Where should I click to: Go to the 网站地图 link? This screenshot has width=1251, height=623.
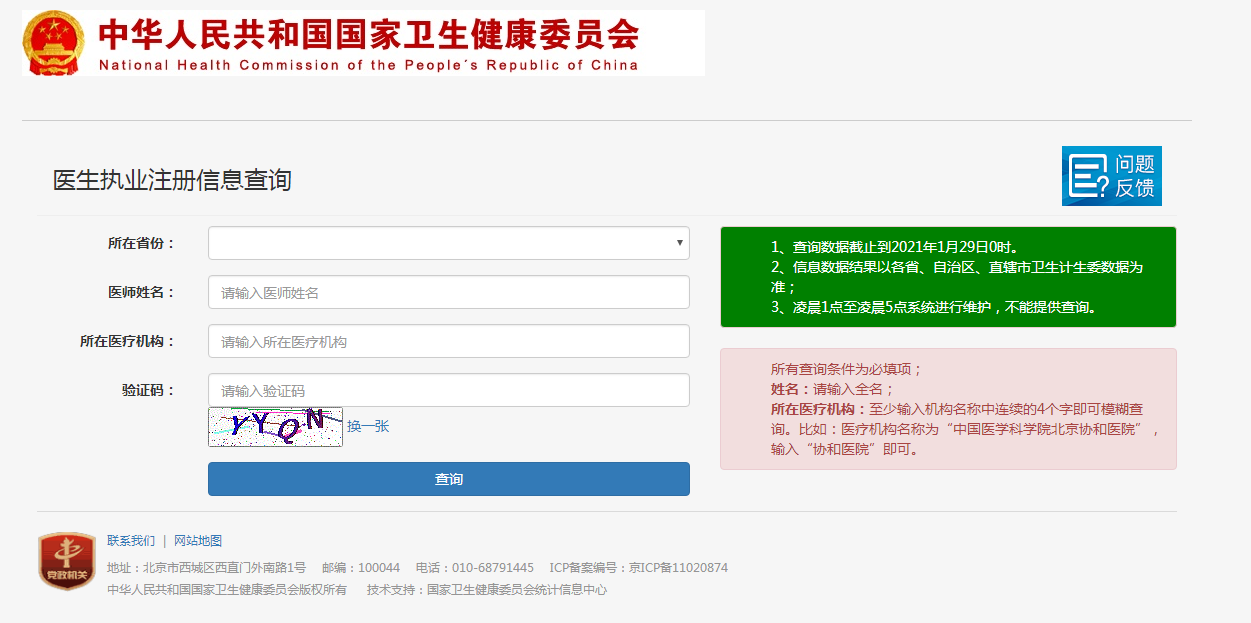pyautogui.click(x=198, y=540)
